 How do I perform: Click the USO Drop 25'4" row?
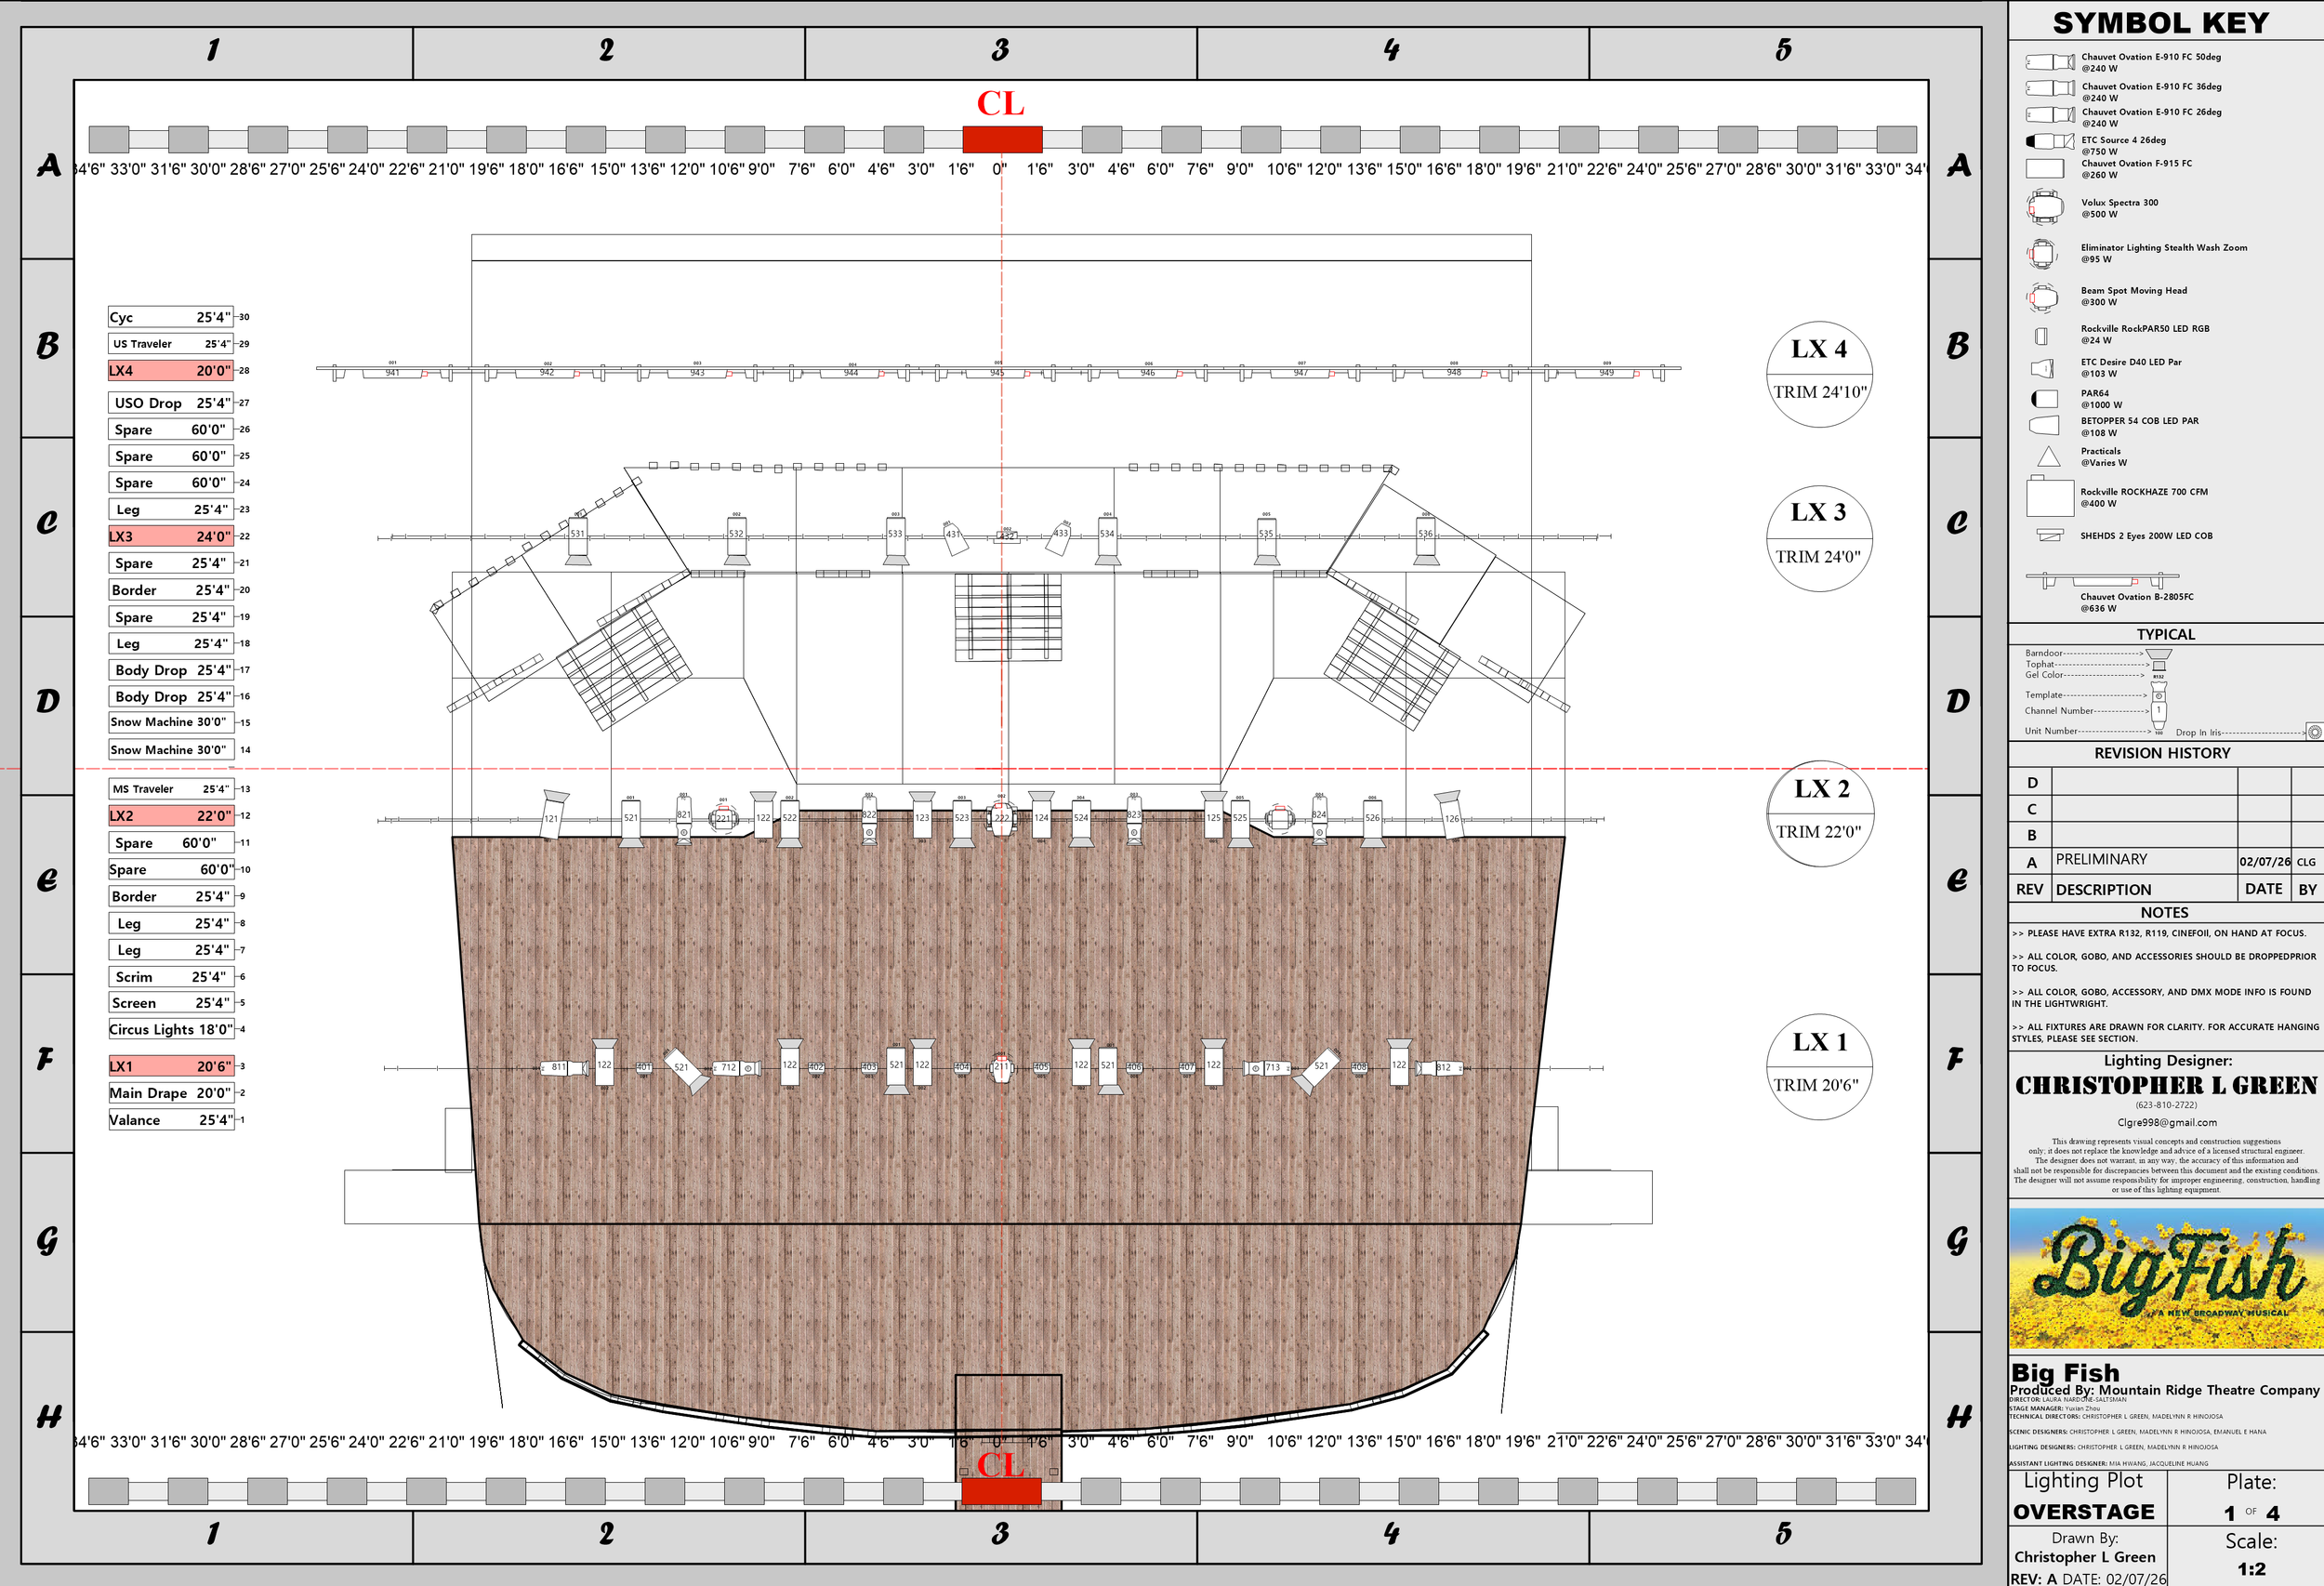170,403
